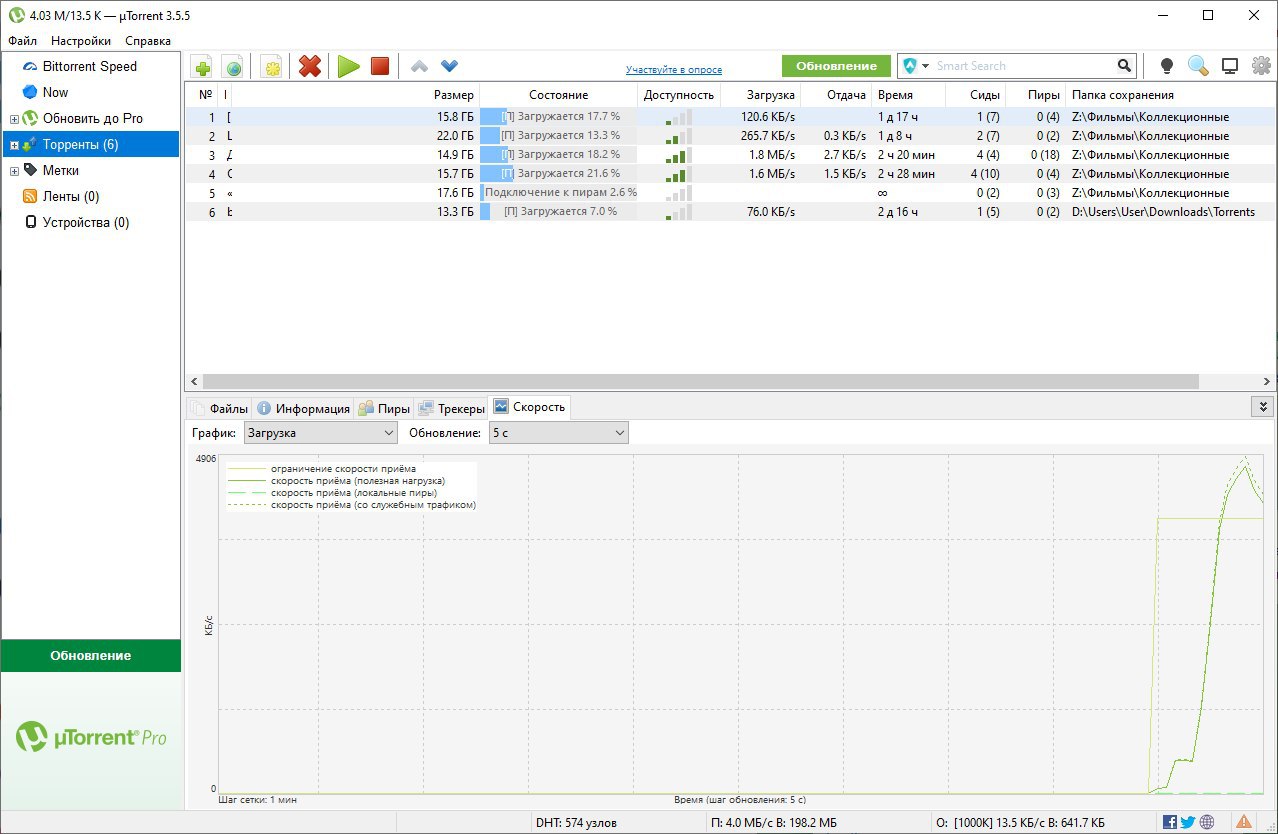This screenshot has width=1278, height=834.
Task: Select progress bar Загружается 17.7 %
Action: coord(559,117)
